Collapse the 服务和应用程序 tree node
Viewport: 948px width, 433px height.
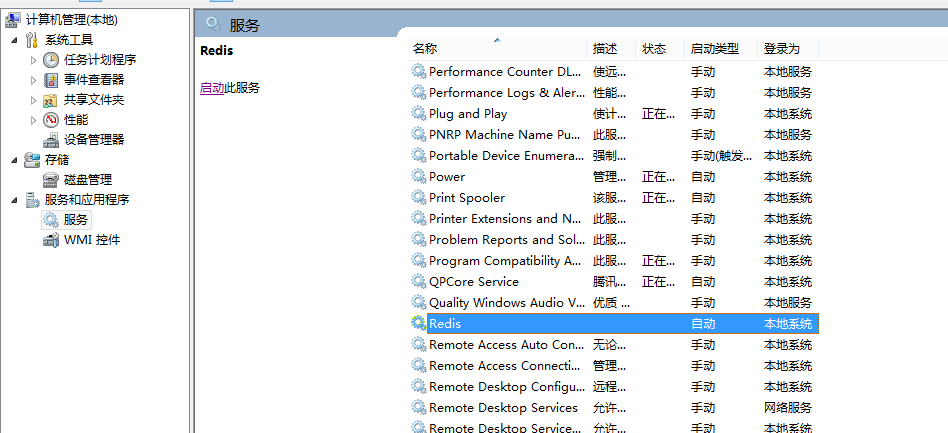[x=15, y=200]
